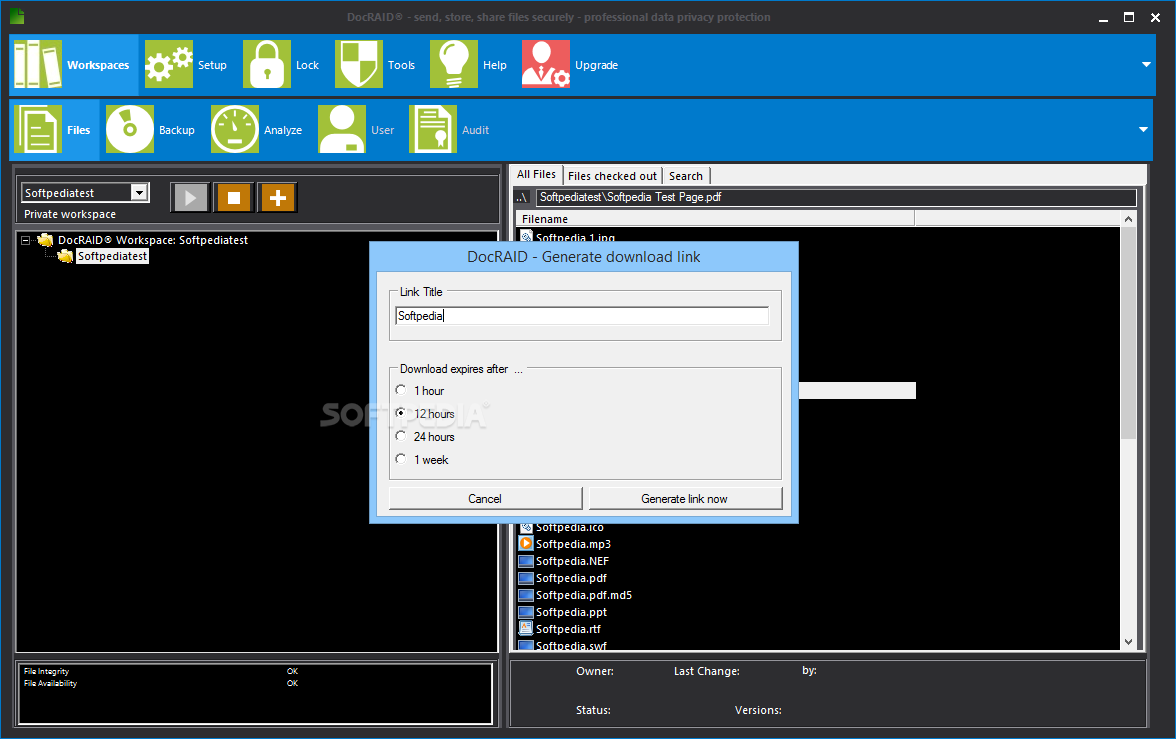Click the Softpedia.pdf.md5 file icon
The width and height of the screenshot is (1176, 739).
(526, 595)
